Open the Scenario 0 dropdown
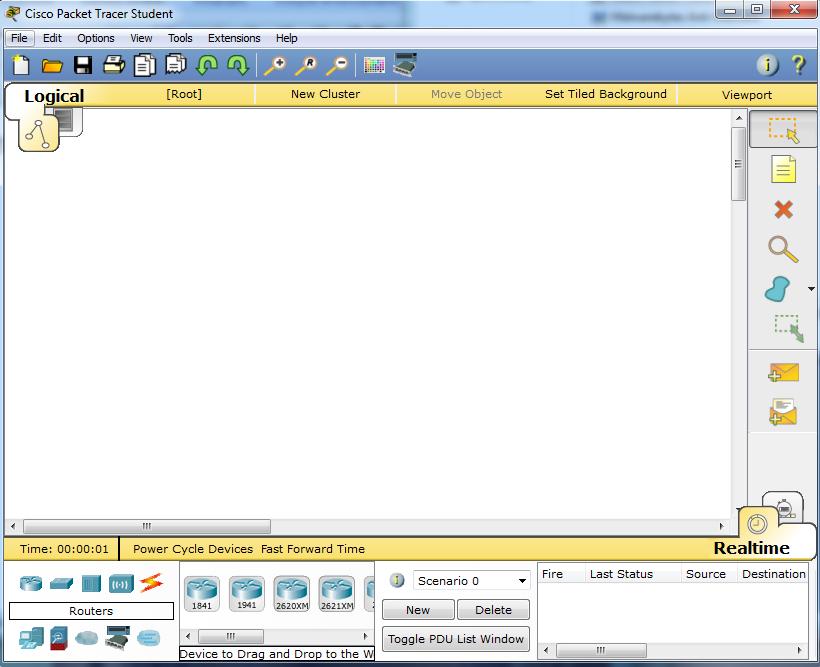 click(471, 581)
